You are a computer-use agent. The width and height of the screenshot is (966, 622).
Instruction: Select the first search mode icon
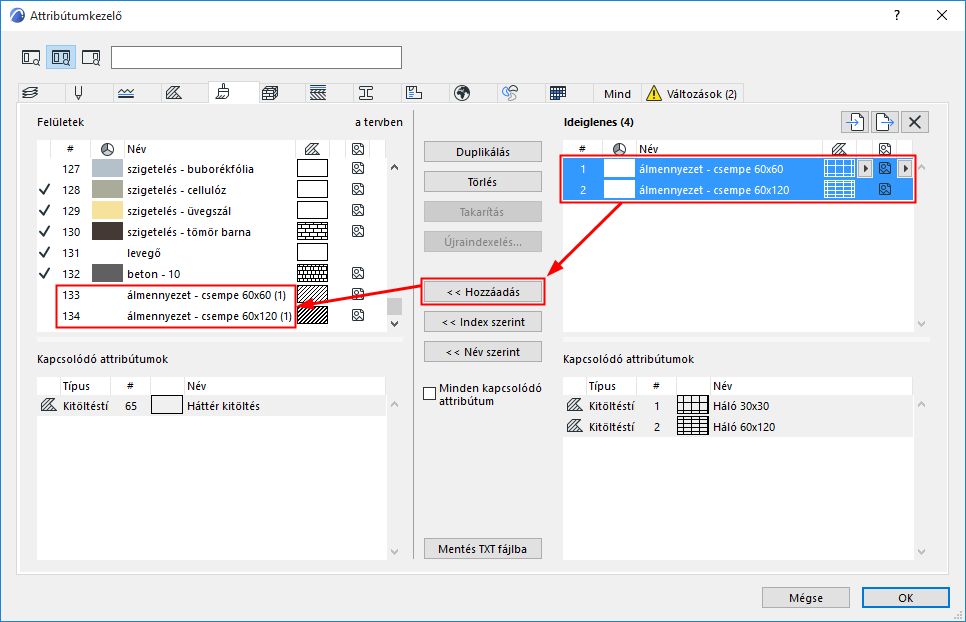tap(31, 58)
